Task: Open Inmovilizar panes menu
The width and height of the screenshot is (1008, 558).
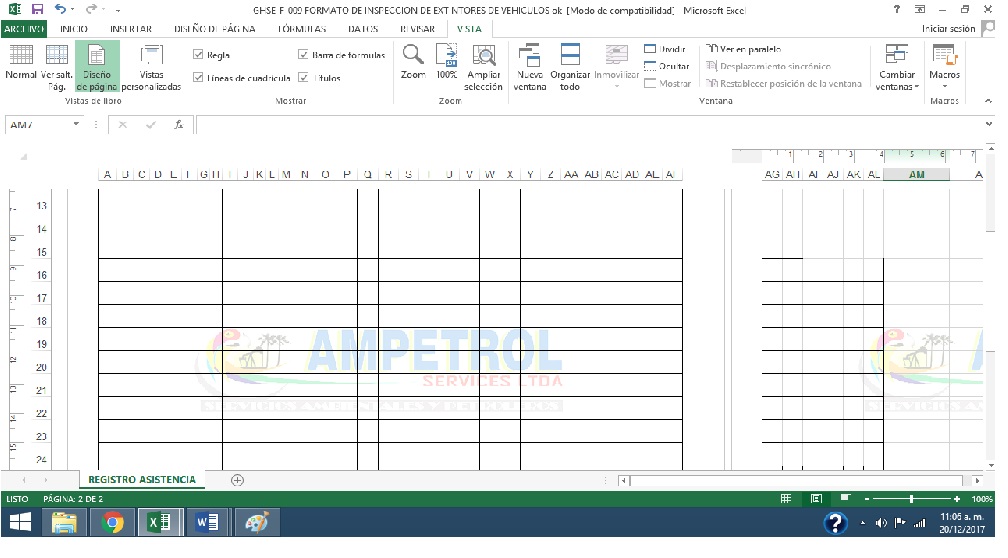Action: (616, 68)
